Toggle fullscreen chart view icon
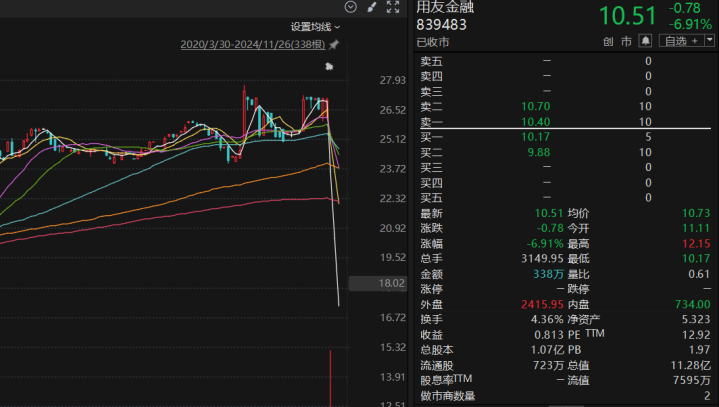The image size is (719, 407). click(x=393, y=7)
